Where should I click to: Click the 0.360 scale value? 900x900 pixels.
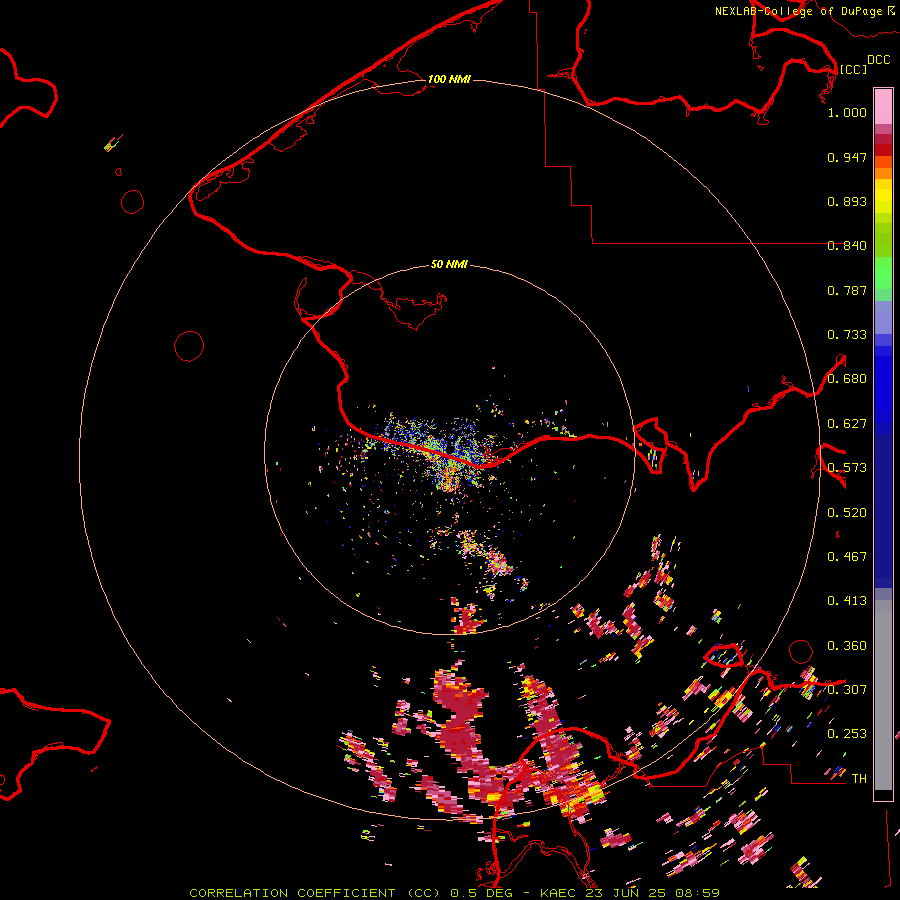click(847, 646)
